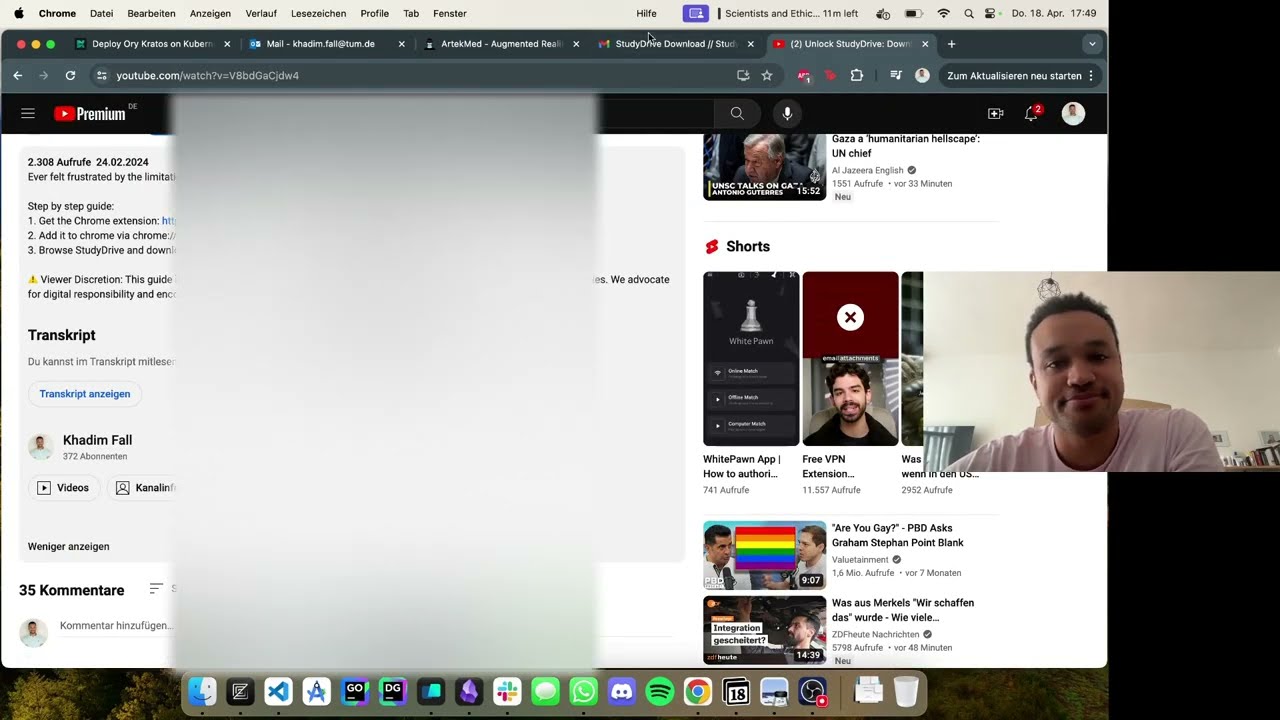
Task: Open the YouTube hamburger guide menu
Action: point(28,114)
